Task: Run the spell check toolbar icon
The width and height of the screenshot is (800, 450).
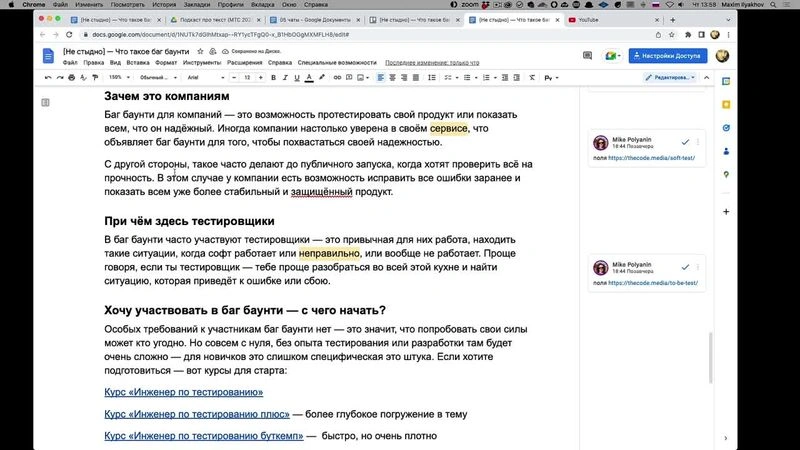Action: 83,78
